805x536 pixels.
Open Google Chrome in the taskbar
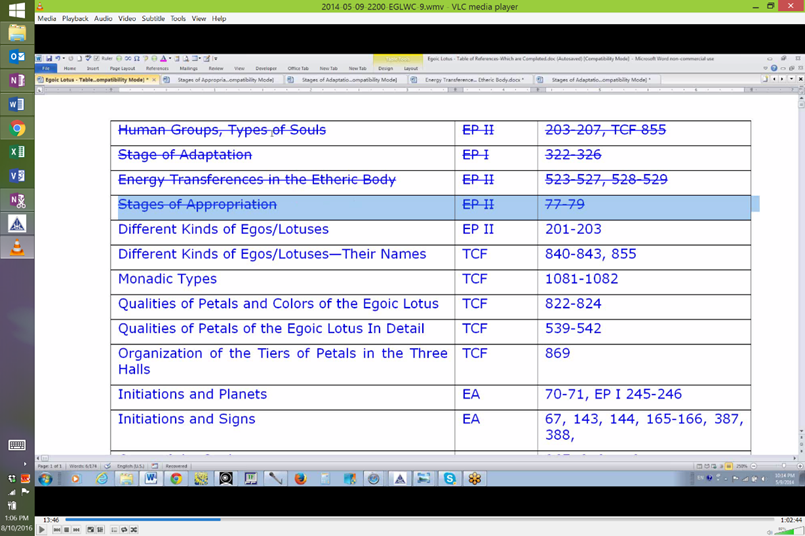click(x=17, y=129)
